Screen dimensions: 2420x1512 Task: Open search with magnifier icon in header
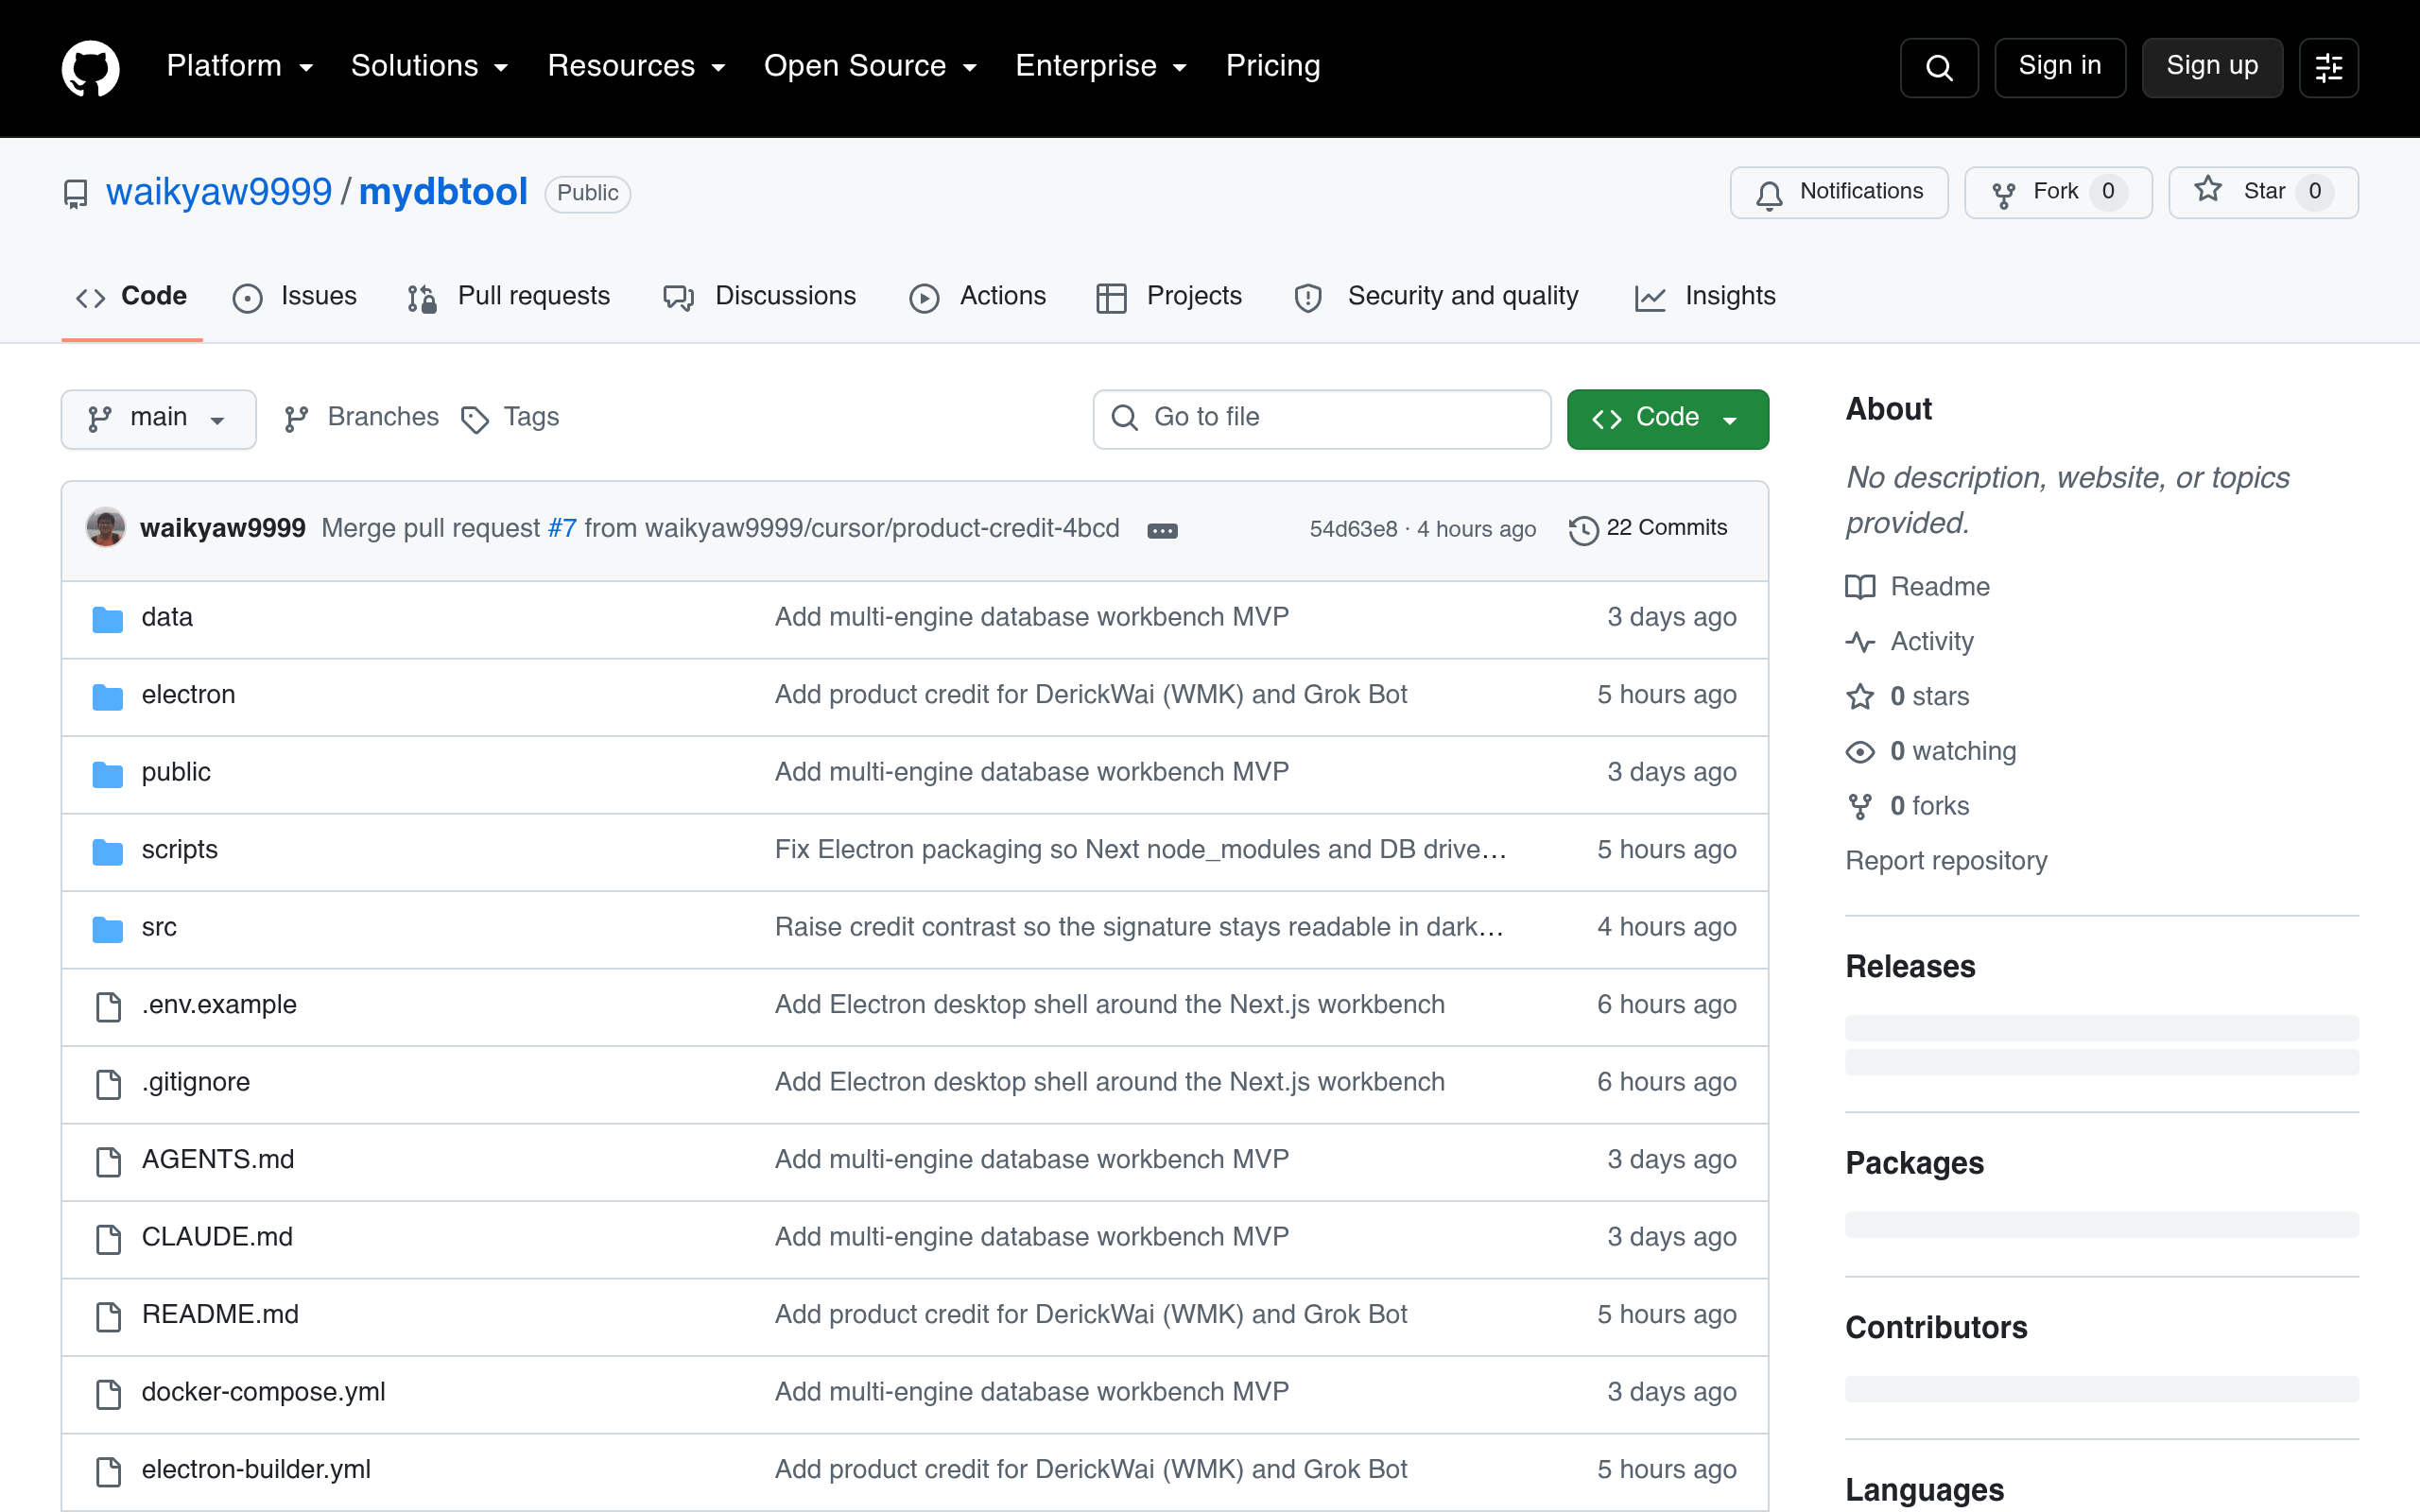[1938, 67]
